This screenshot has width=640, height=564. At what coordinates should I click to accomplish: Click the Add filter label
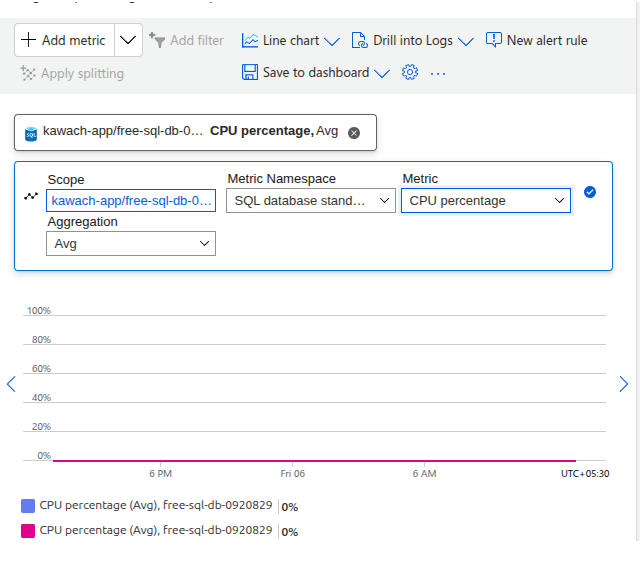[197, 40]
